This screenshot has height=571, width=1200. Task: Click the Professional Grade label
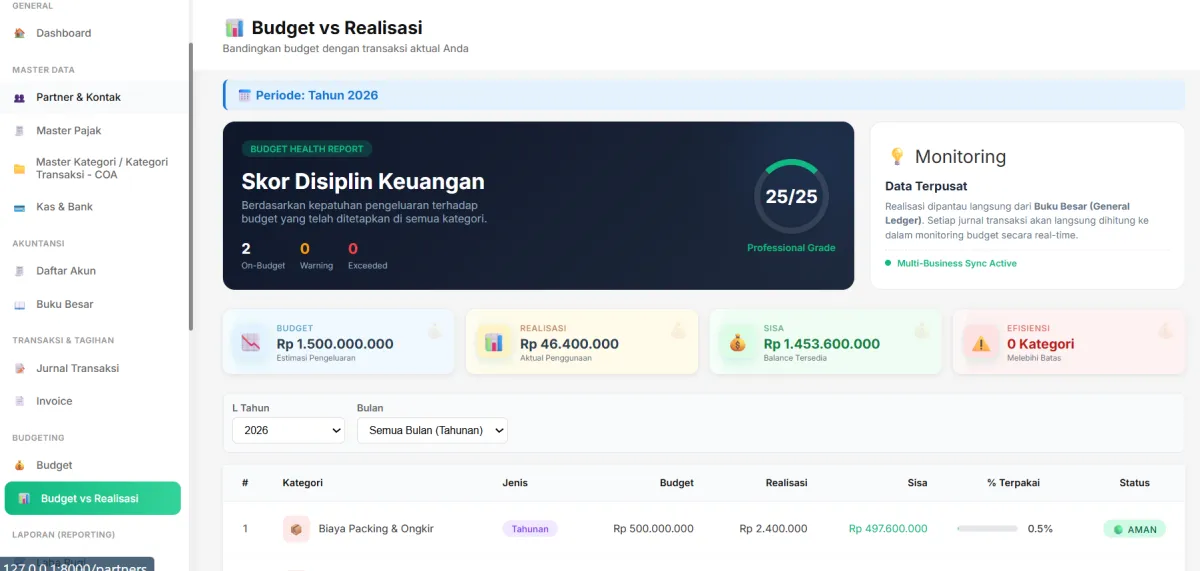[791, 248]
